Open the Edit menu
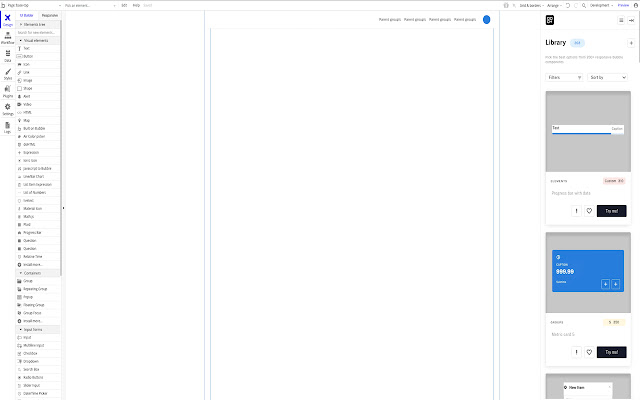This screenshot has width=640, height=400. pyautogui.click(x=124, y=5)
